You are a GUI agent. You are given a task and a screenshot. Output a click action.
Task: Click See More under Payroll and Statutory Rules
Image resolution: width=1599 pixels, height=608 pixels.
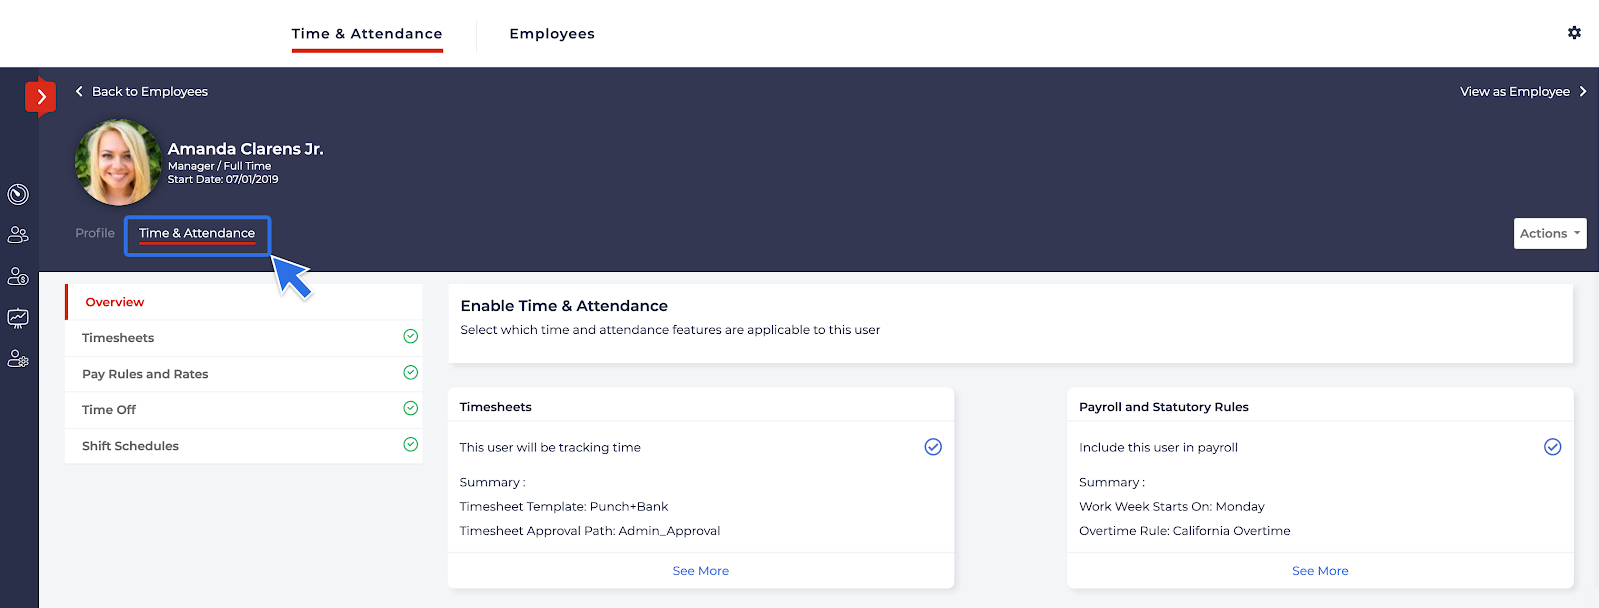1319,570
